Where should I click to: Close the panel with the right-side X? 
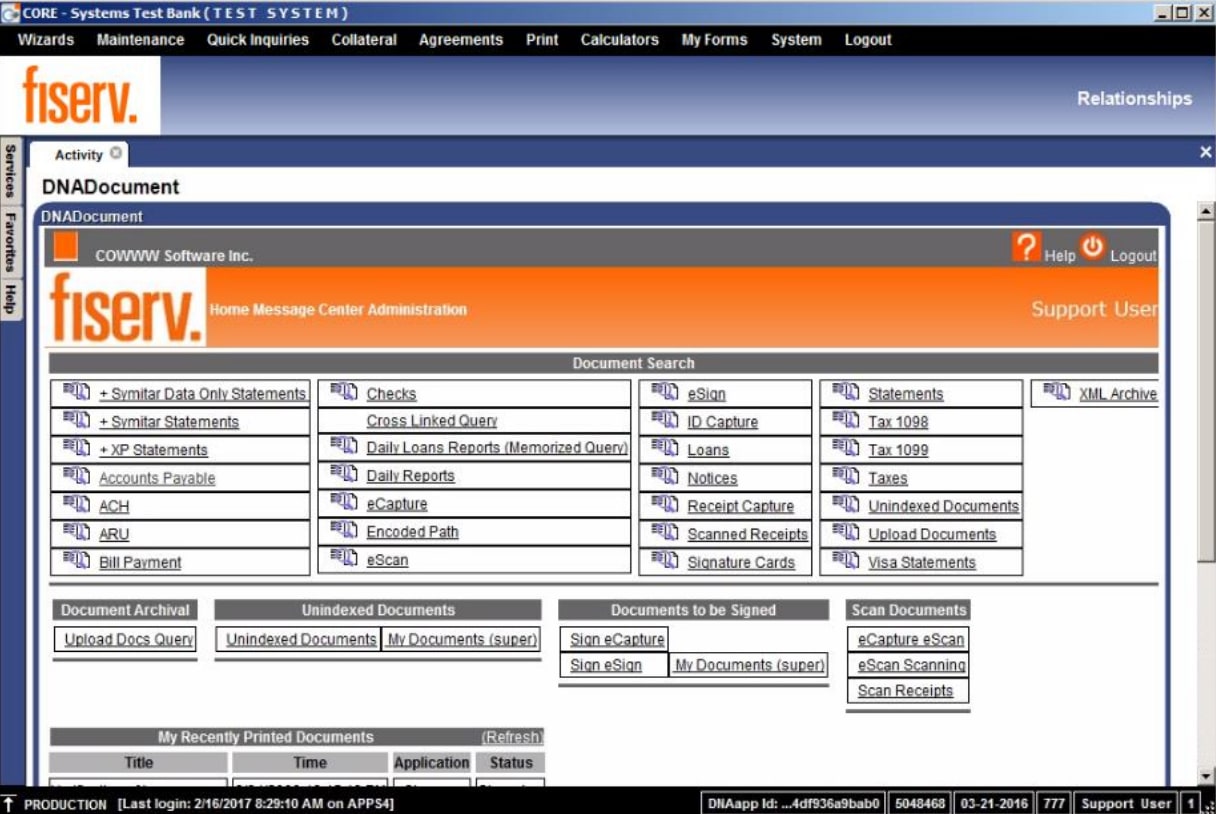[1205, 152]
